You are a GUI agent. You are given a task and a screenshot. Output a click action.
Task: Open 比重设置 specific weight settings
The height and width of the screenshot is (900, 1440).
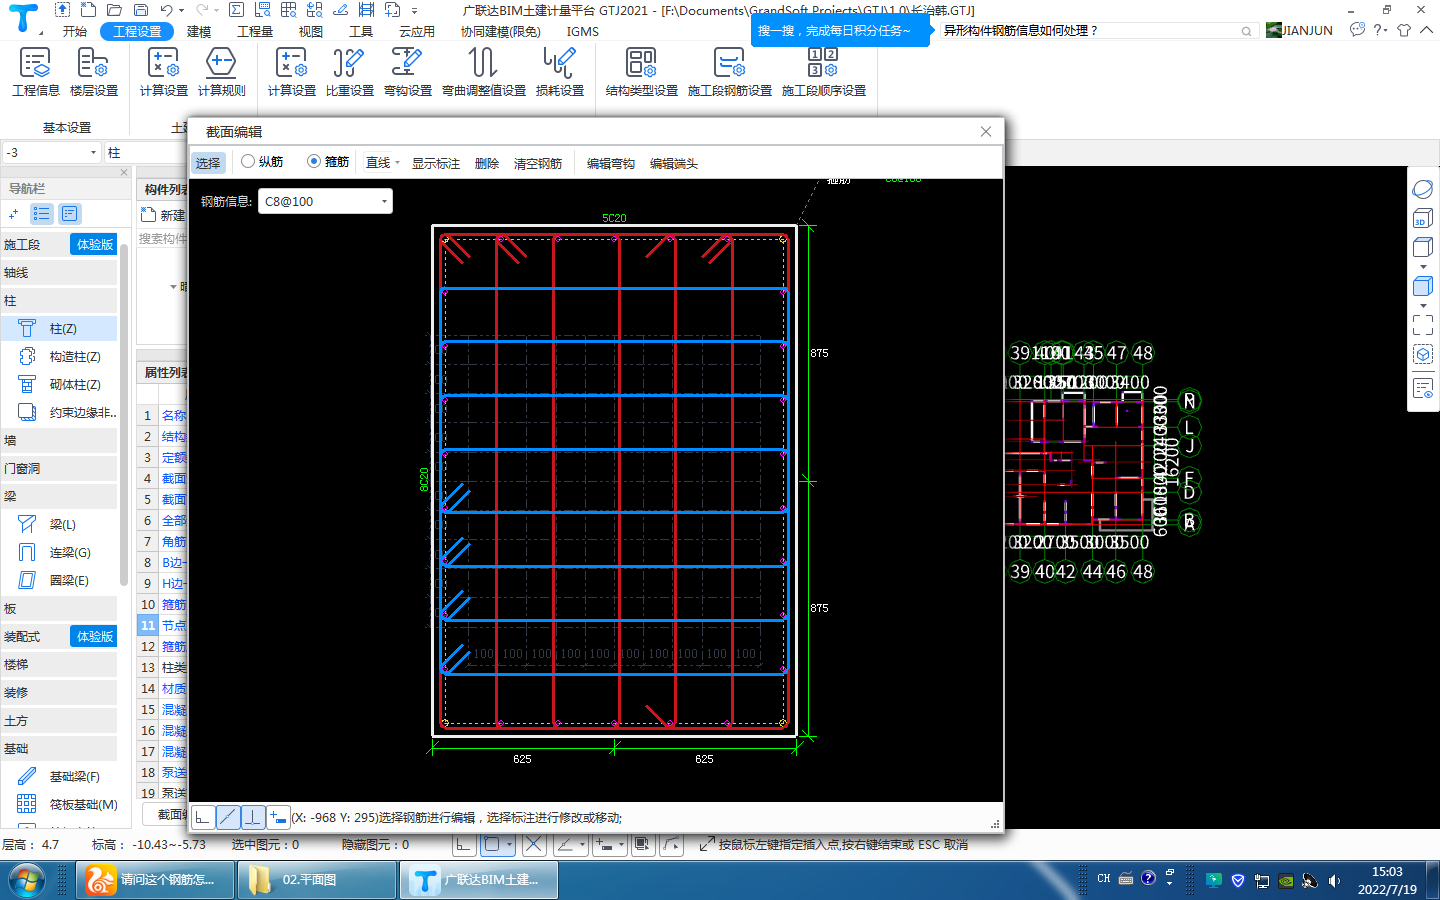tap(349, 72)
